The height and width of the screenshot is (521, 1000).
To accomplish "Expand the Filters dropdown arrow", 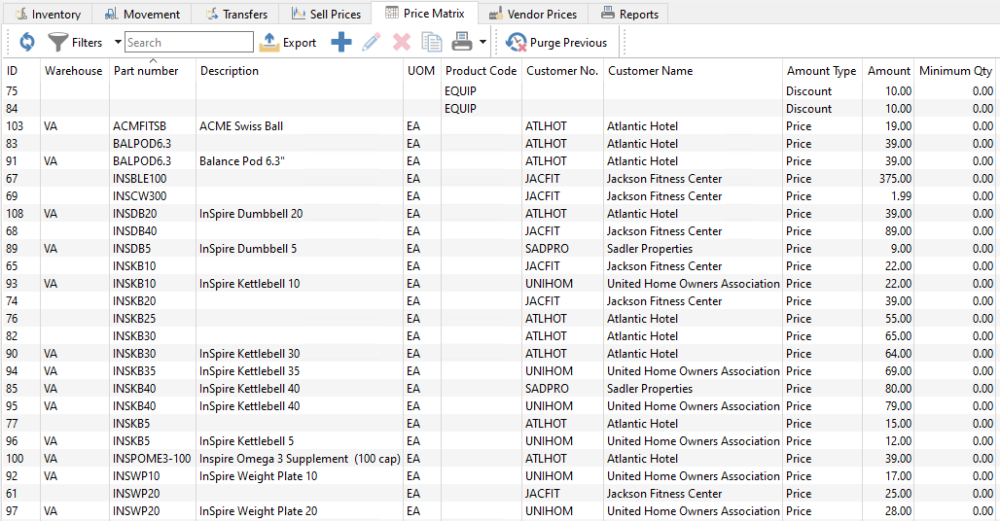I will [117, 43].
